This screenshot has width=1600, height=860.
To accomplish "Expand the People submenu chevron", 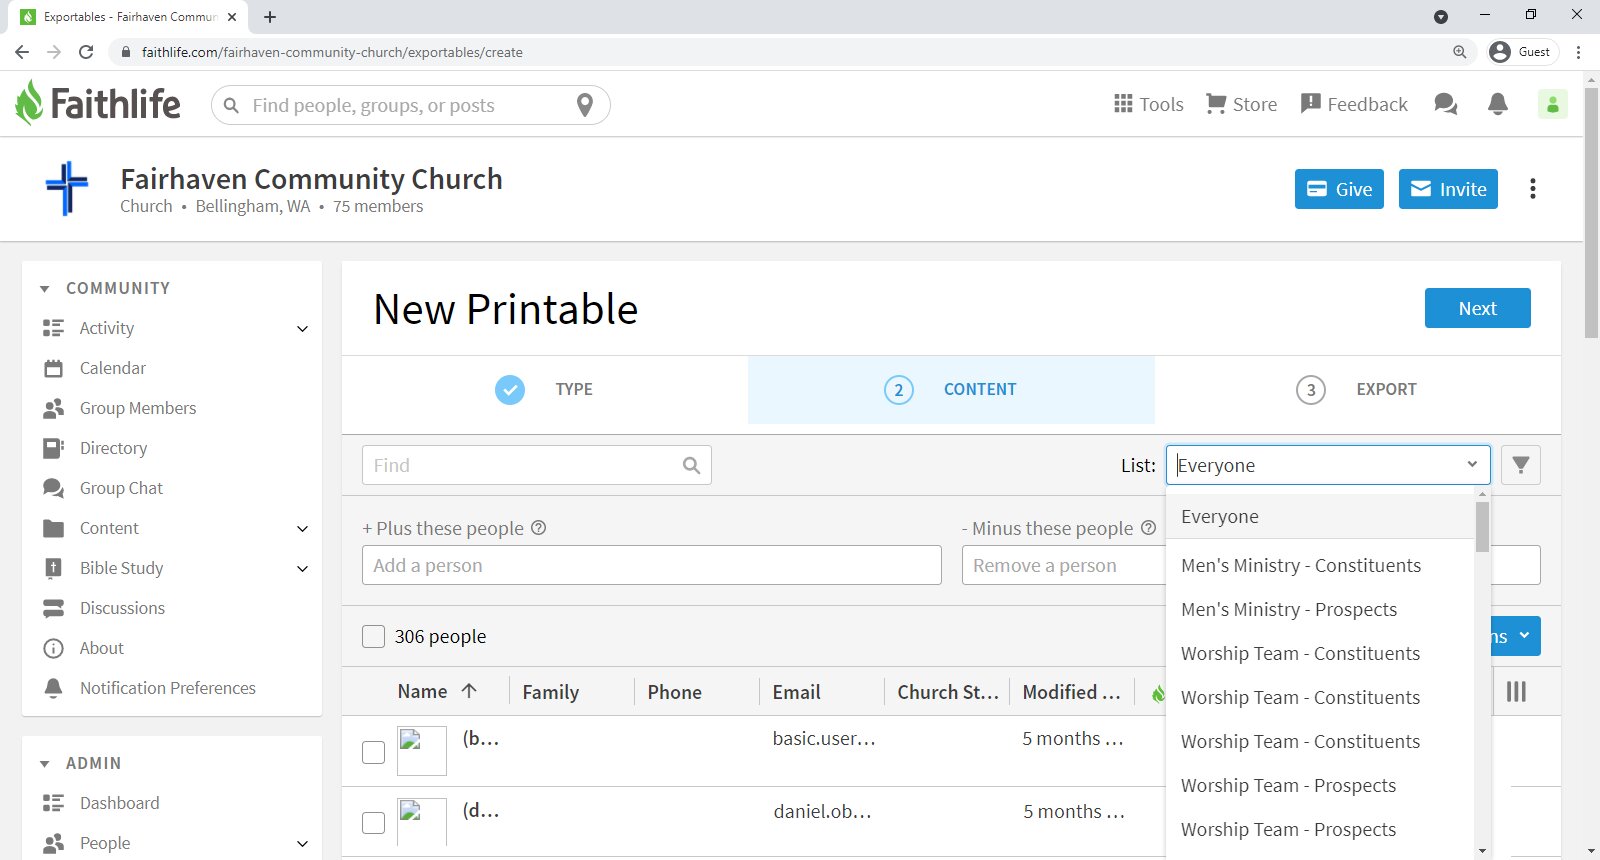I will 302,844.
